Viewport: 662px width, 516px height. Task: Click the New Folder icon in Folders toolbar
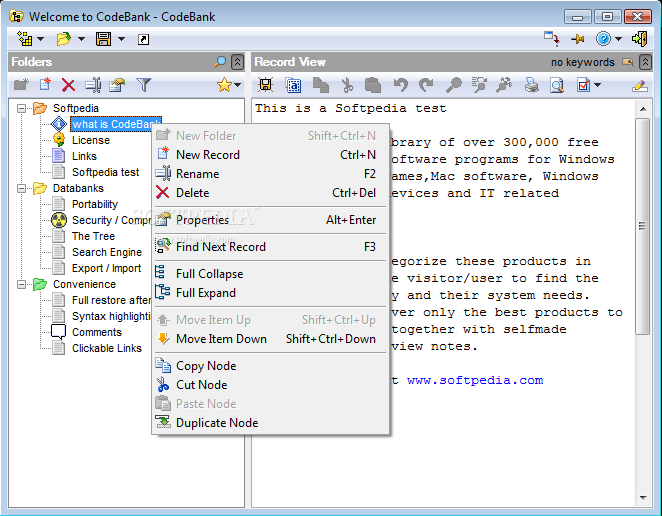click(x=21, y=85)
